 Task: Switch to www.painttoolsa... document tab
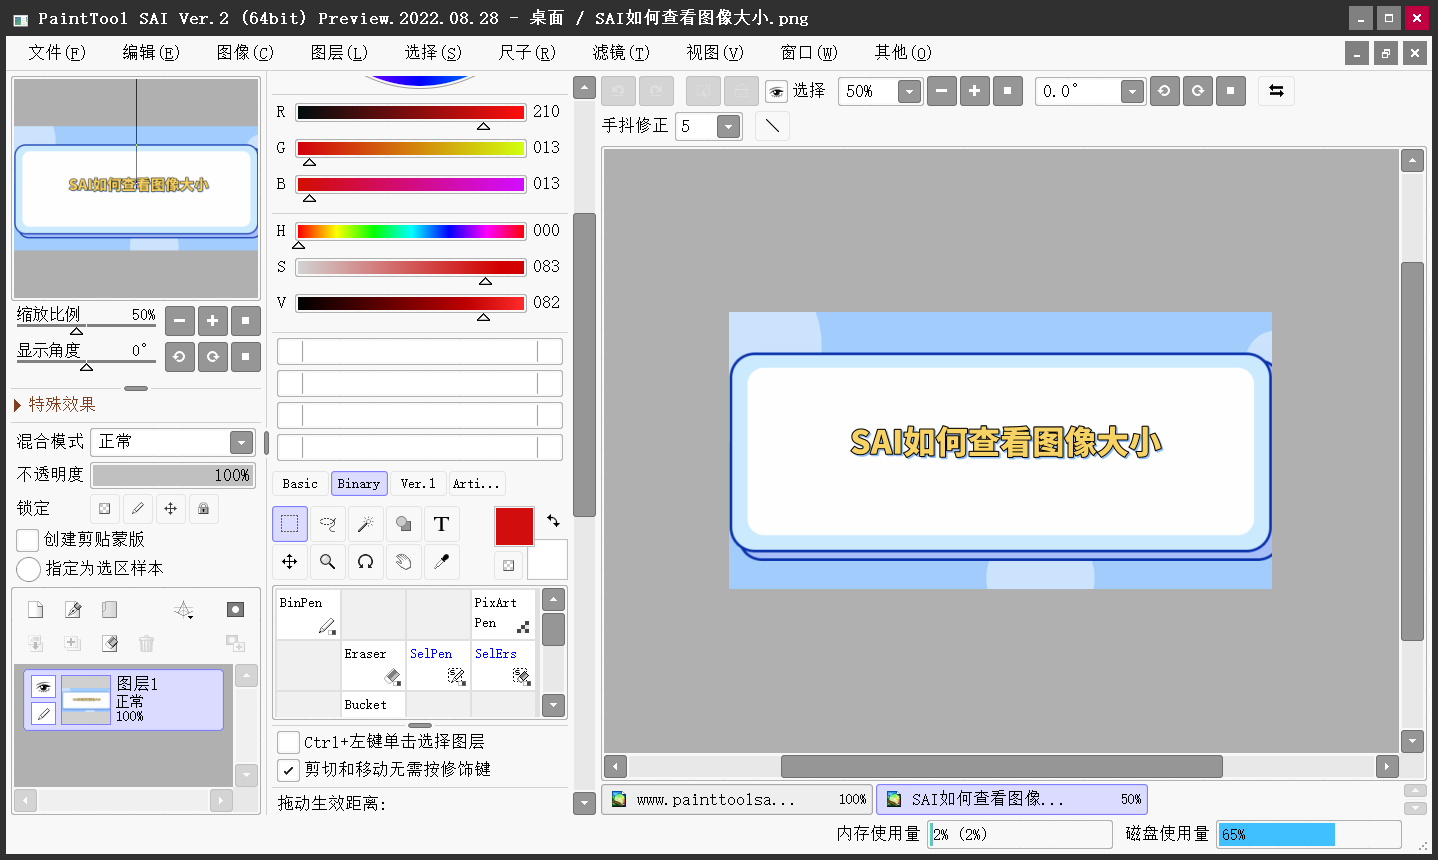click(x=737, y=799)
